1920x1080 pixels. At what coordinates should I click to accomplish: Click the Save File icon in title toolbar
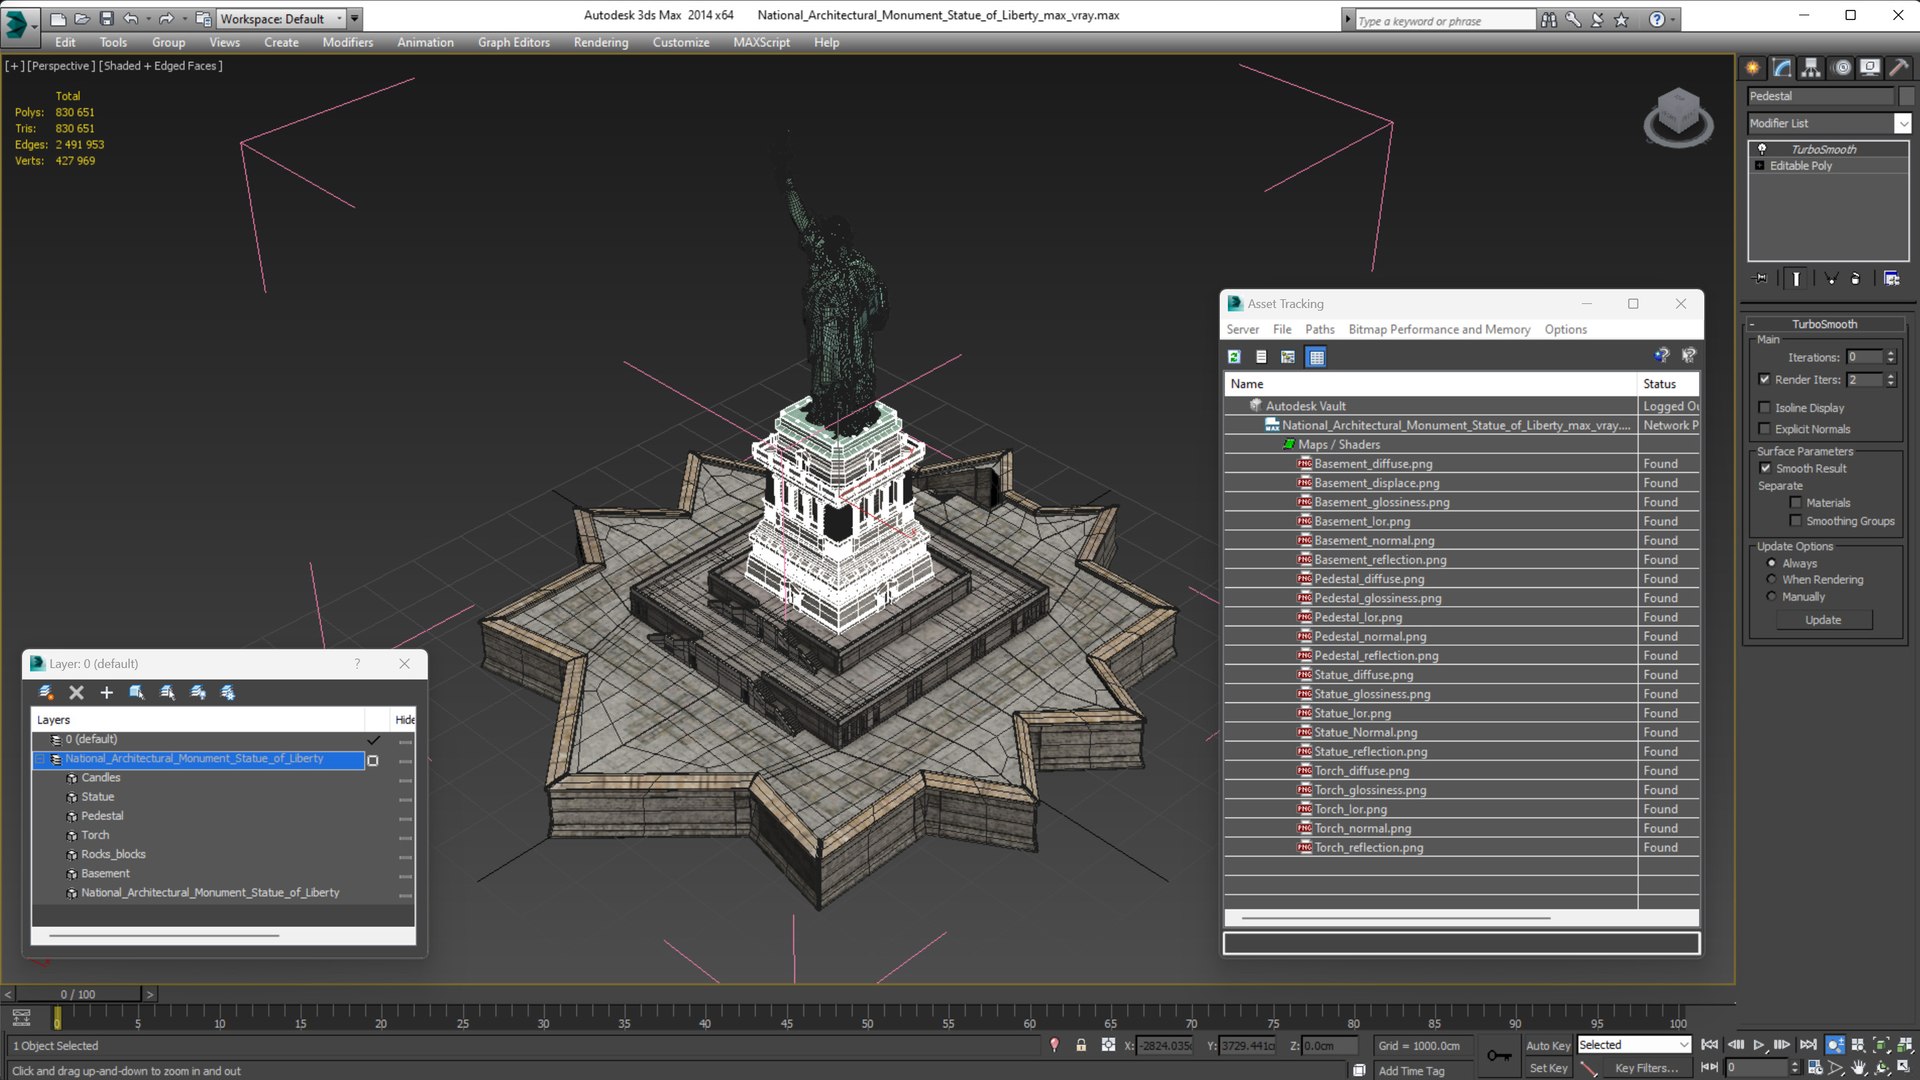[x=106, y=18]
